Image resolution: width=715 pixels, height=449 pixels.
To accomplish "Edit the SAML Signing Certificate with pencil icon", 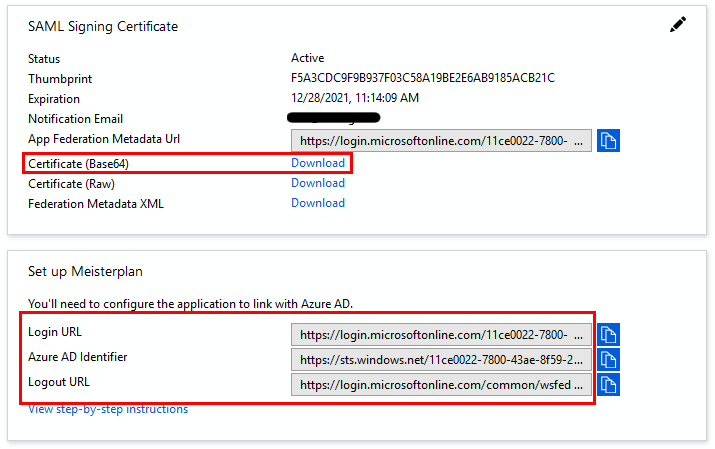I will pyautogui.click(x=678, y=25).
